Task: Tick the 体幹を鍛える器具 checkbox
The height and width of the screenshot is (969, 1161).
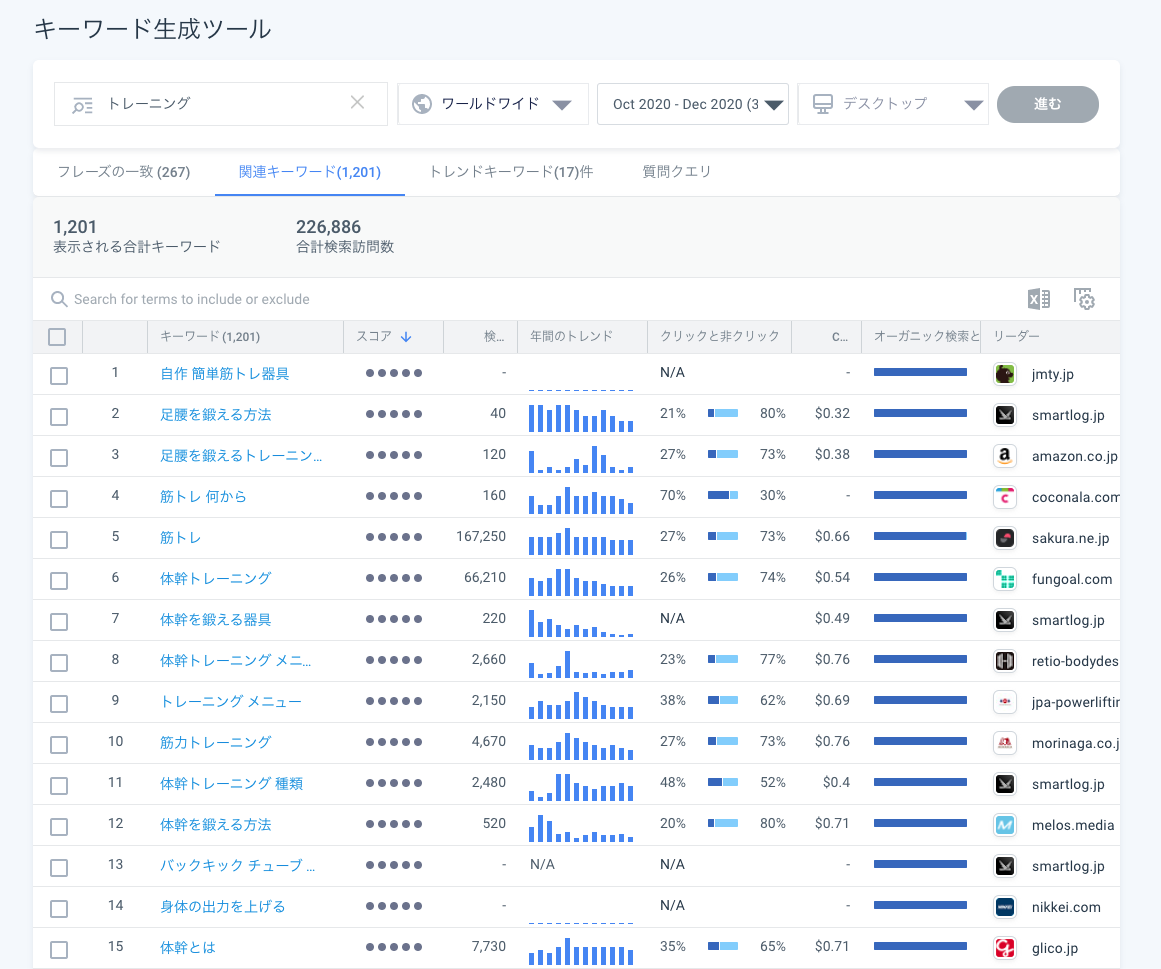Action: [58, 621]
